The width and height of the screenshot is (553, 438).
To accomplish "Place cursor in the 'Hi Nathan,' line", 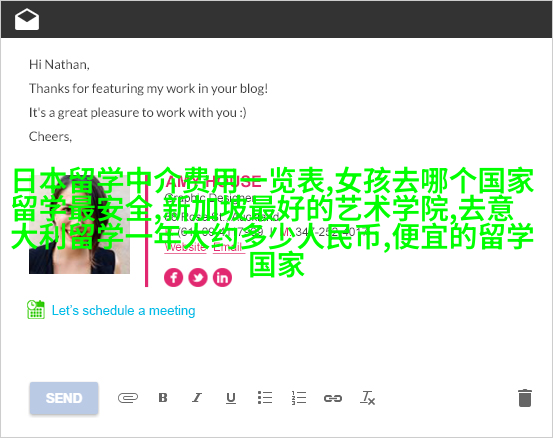I will coord(59,65).
